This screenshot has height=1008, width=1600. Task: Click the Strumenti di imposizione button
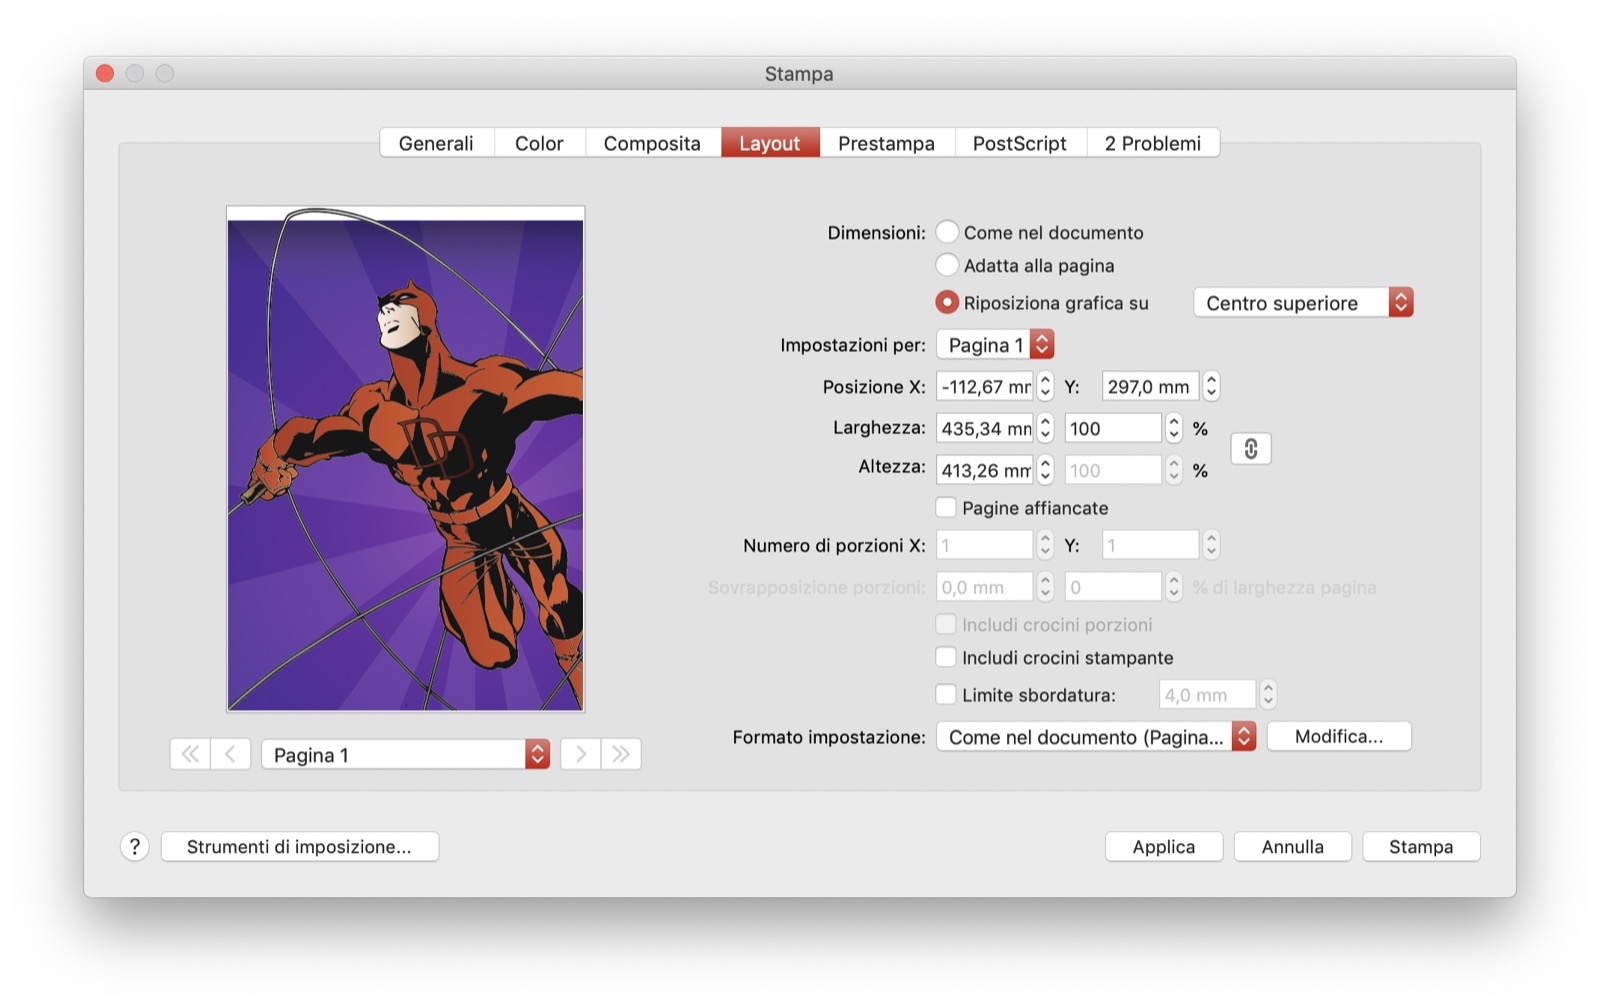tap(299, 847)
